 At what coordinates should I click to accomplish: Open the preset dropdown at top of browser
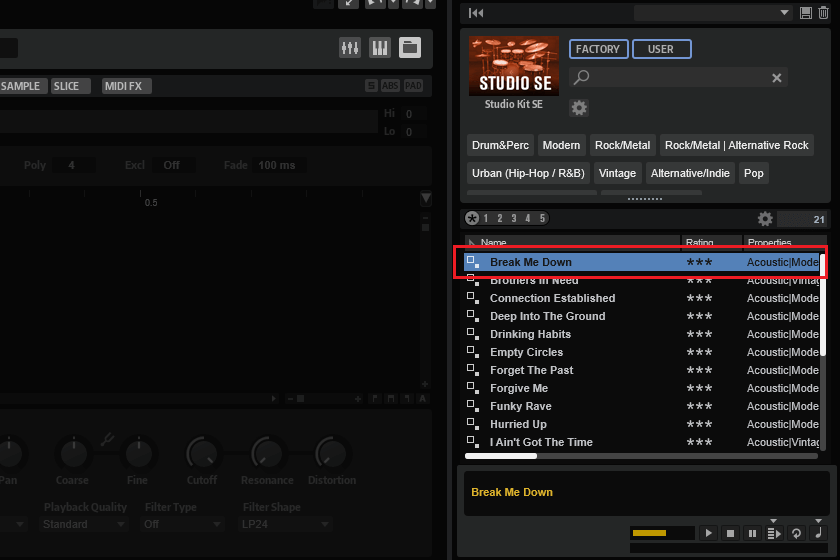(713, 12)
